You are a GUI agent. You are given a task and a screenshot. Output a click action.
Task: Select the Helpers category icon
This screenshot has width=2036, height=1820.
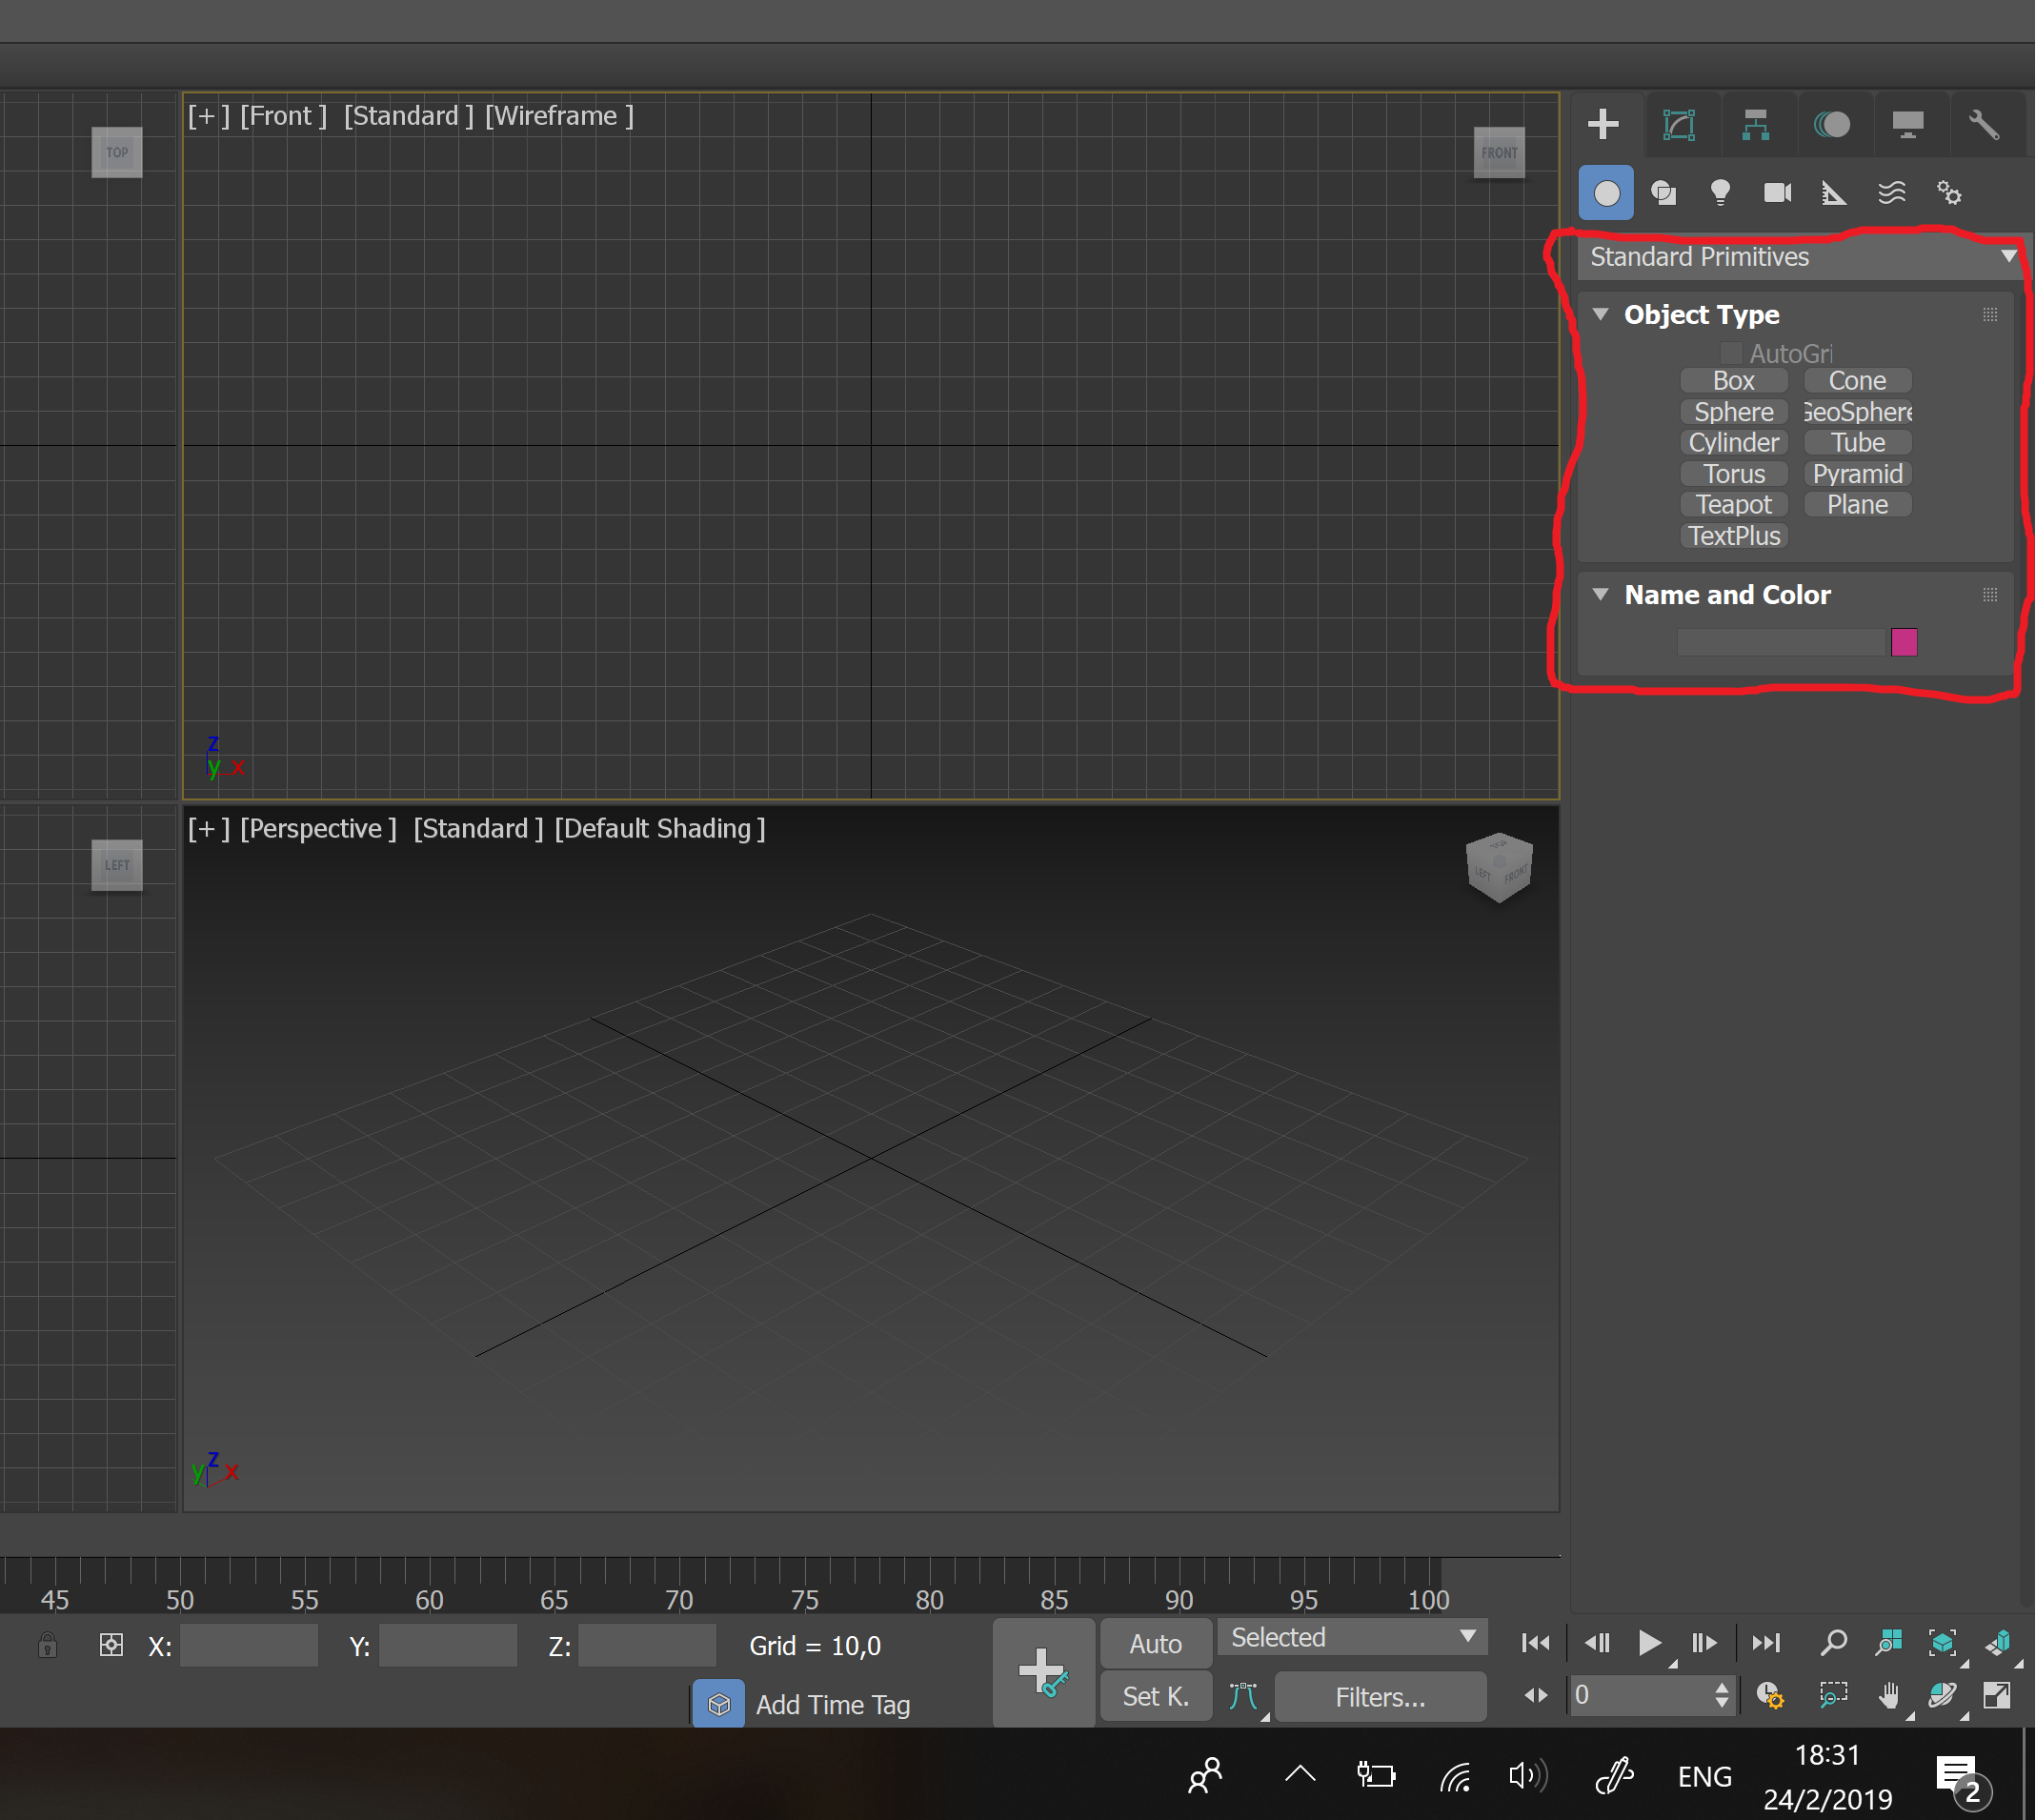click(1833, 193)
